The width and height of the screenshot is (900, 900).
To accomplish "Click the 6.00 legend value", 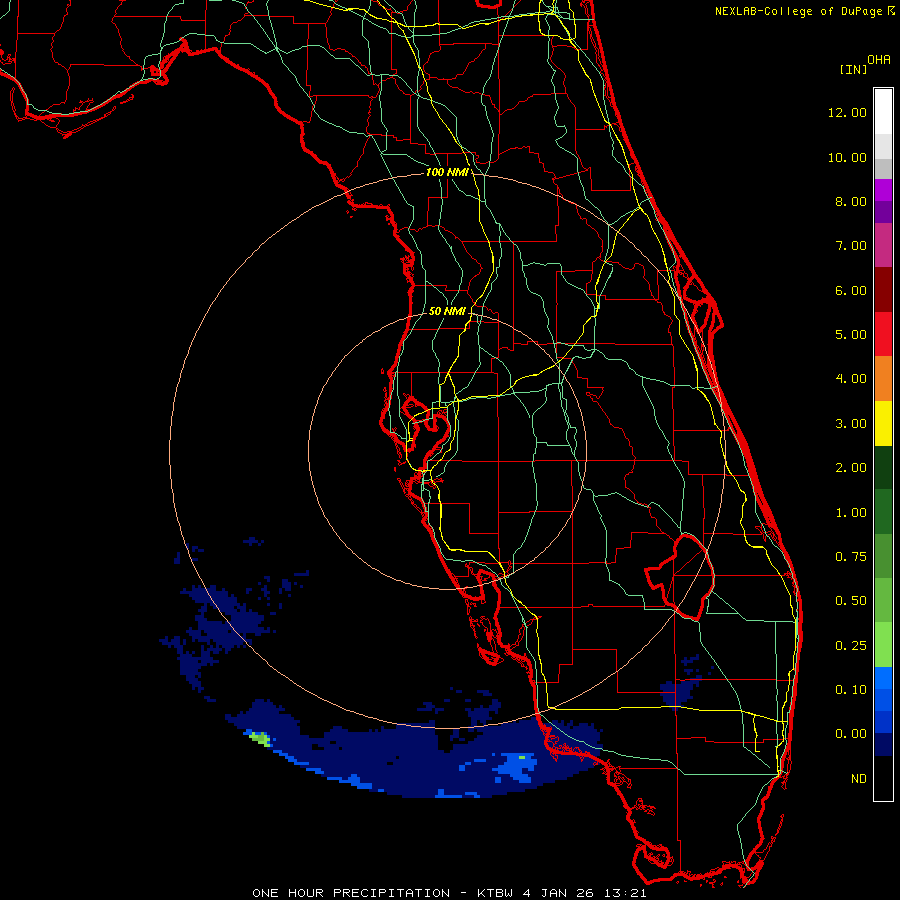I will pos(851,290).
